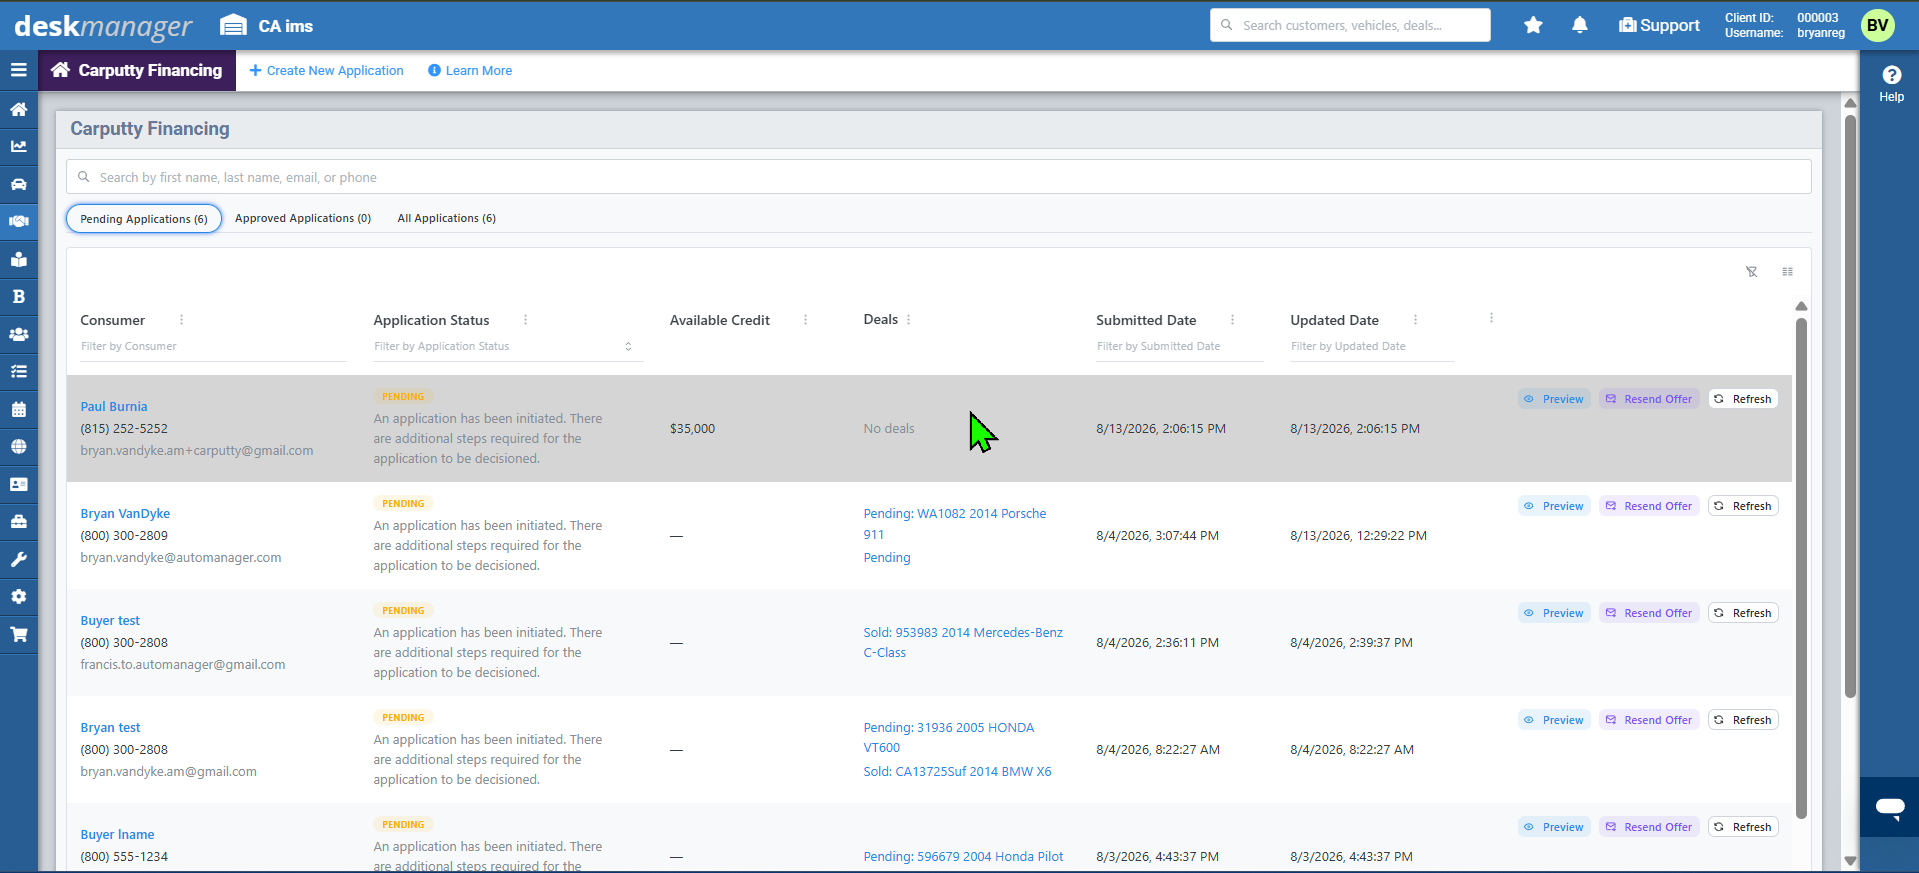
Task: Open Deals column options menu
Action: coord(908,320)
